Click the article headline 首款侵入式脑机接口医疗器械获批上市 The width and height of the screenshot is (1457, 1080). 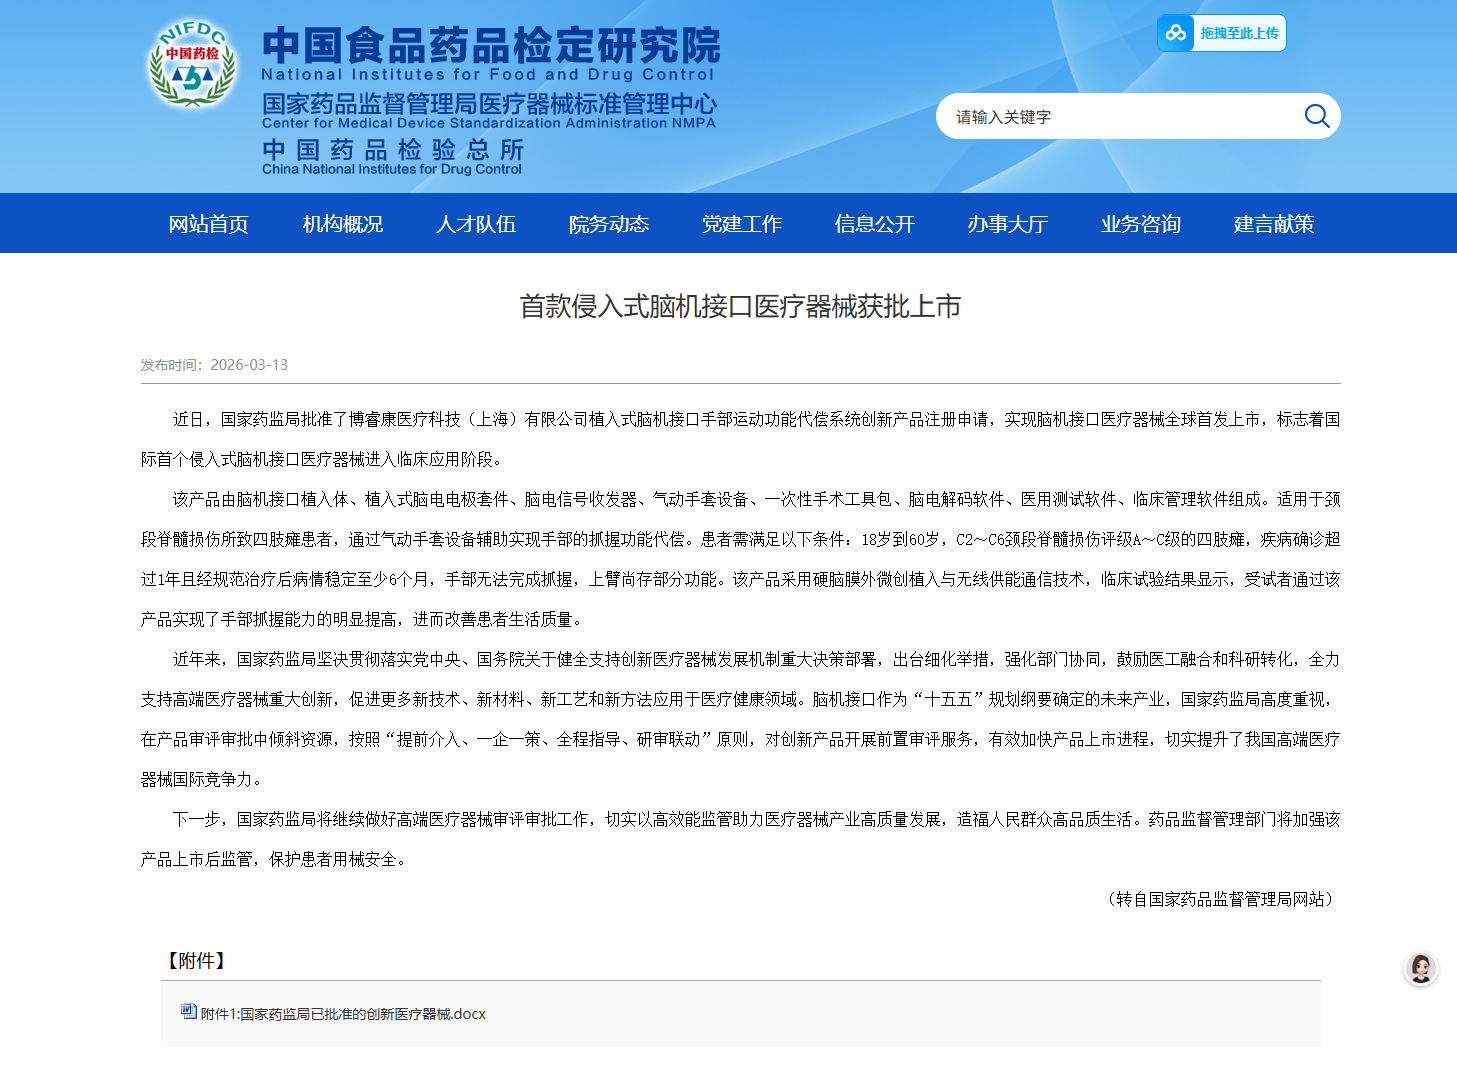click(x=740, y=306)
